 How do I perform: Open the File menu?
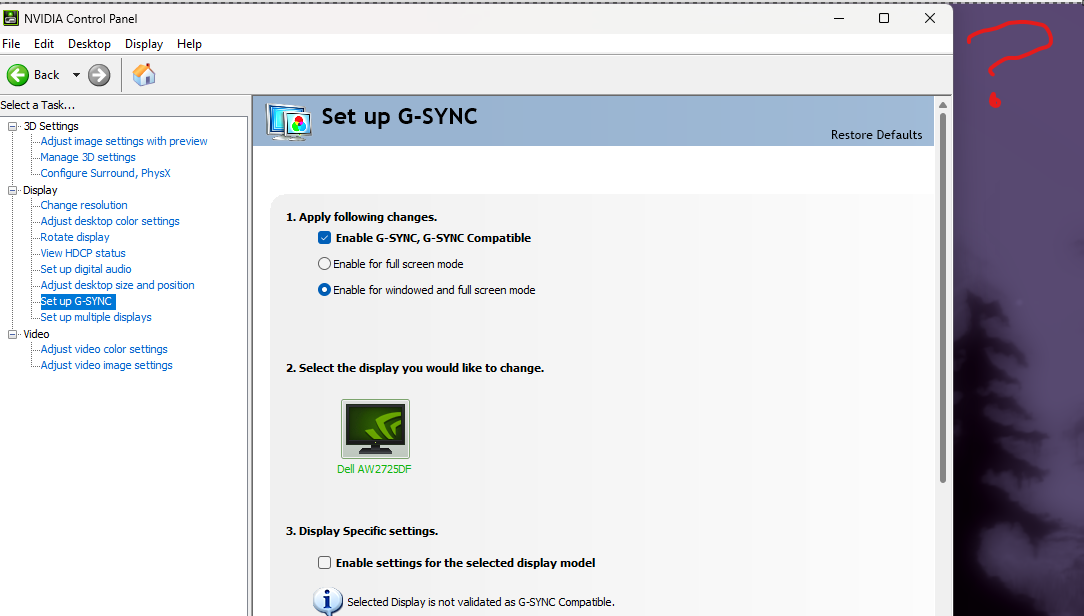[11, 44]
